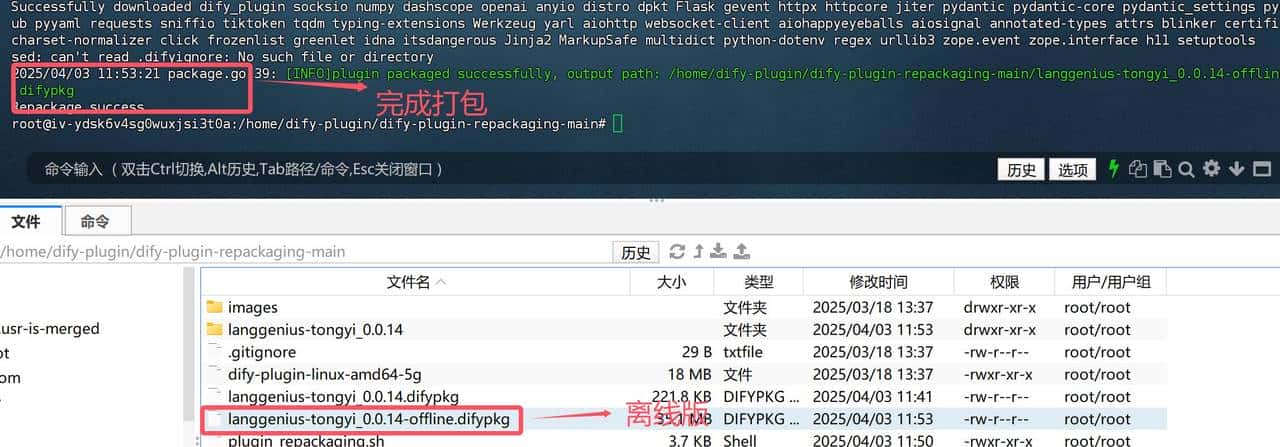Click the .gitignore file icon
The width and height of the screenshot is (1280, 447).
click(214, 351)
